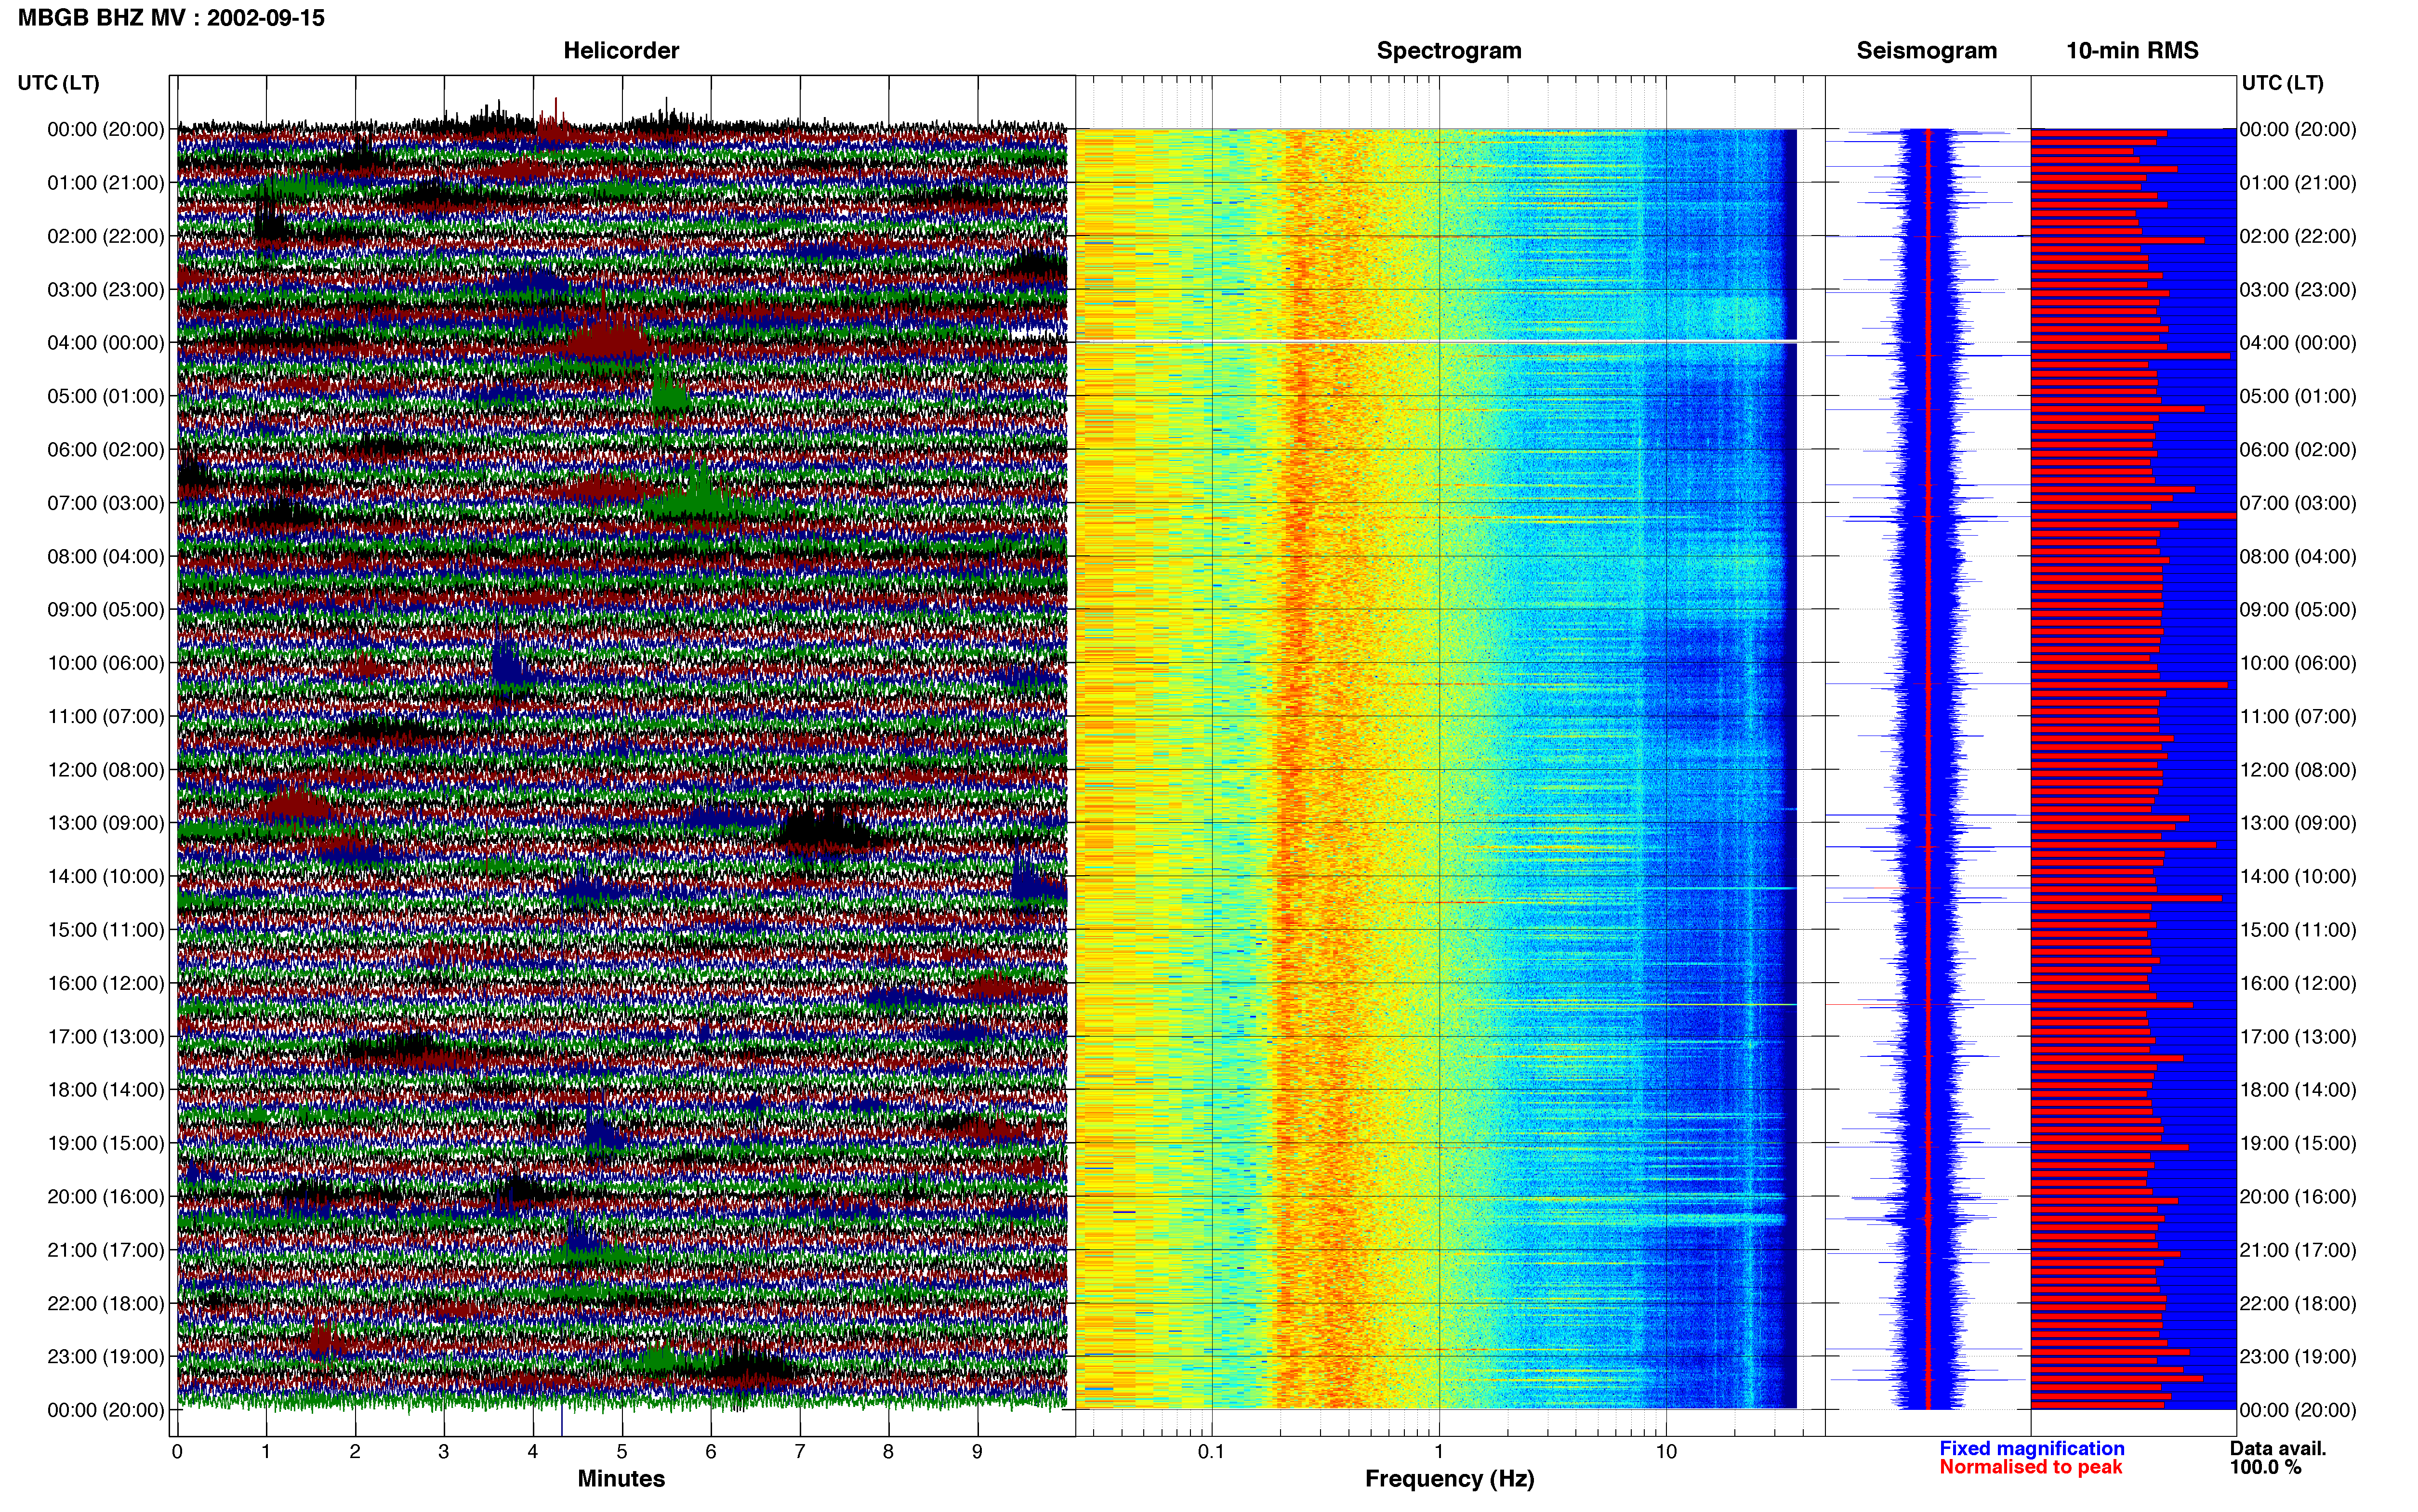The image size is (2418, 1512).
Task: Click RMS-side time label 17:00 (13:00)
Action: tap(2298, 1037)
